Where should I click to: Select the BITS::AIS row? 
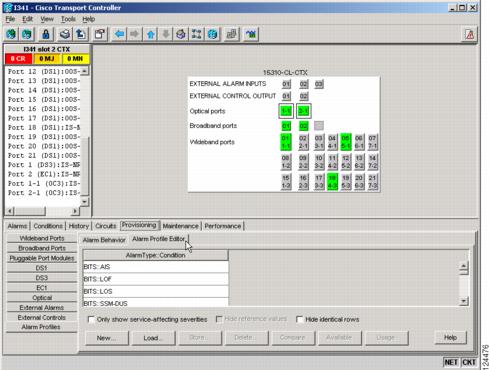coord(156,267)
